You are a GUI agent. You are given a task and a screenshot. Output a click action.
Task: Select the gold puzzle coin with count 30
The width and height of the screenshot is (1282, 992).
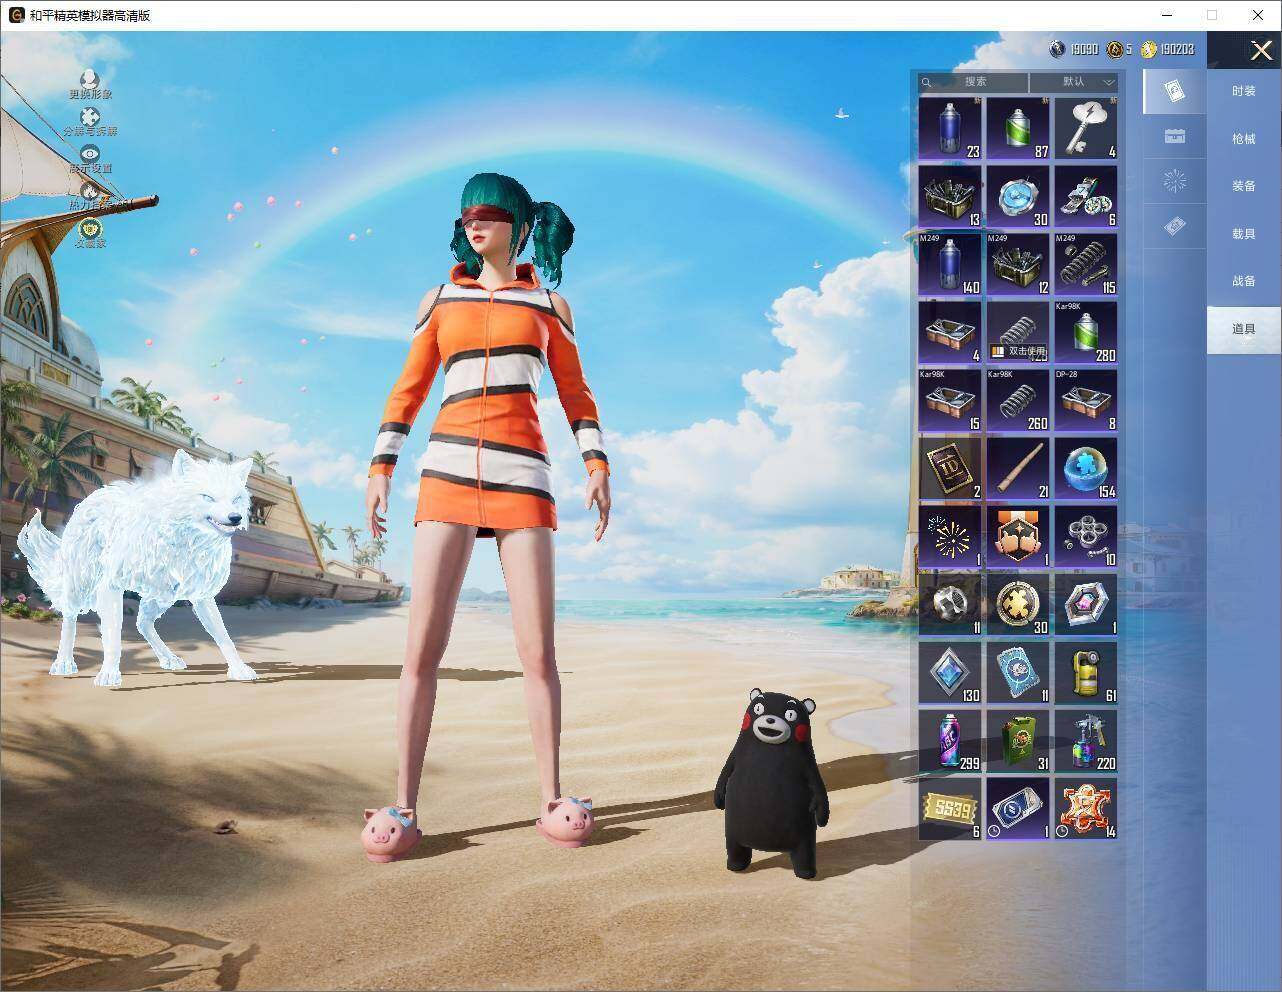pos(1018,604)
